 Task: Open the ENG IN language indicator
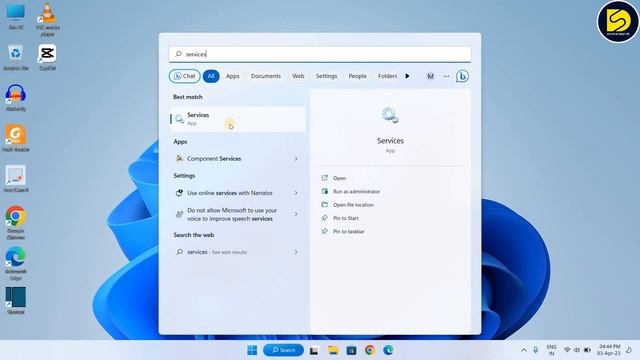551,350
